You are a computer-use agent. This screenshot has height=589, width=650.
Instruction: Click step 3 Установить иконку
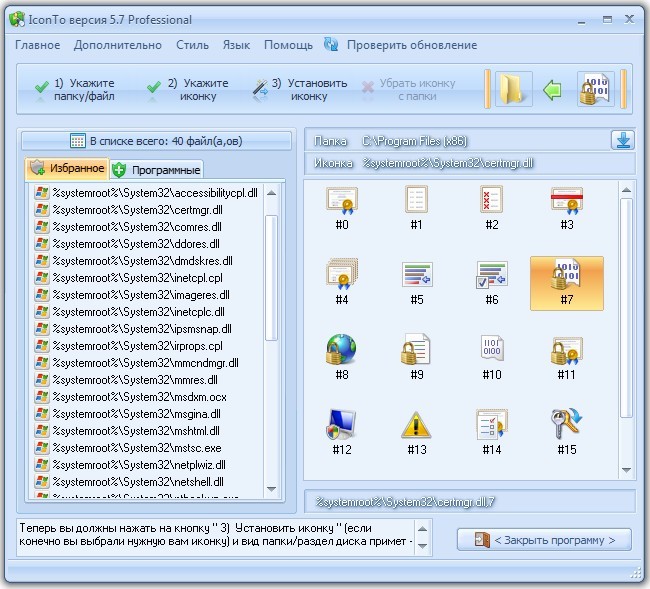click(300, 90)
